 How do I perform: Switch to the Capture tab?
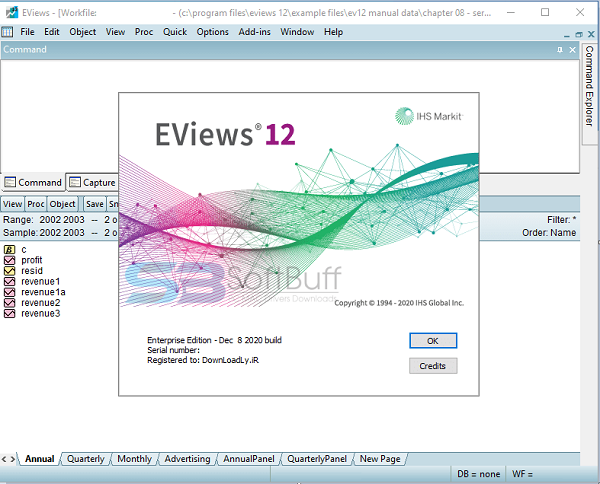92,183
